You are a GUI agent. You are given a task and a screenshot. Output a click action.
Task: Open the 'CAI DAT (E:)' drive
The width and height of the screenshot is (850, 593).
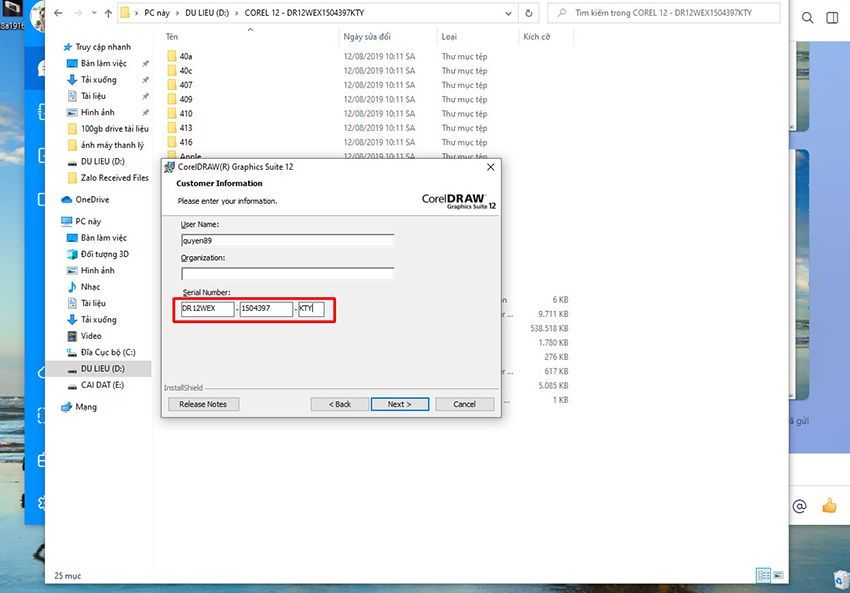[x=102, y=385]
